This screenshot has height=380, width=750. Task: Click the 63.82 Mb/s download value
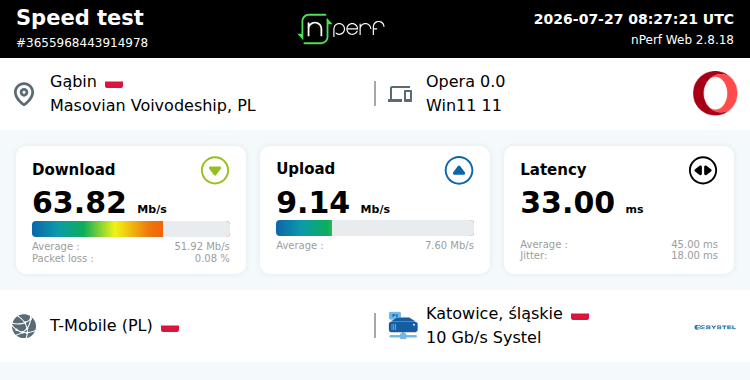[x=99, y=202]
